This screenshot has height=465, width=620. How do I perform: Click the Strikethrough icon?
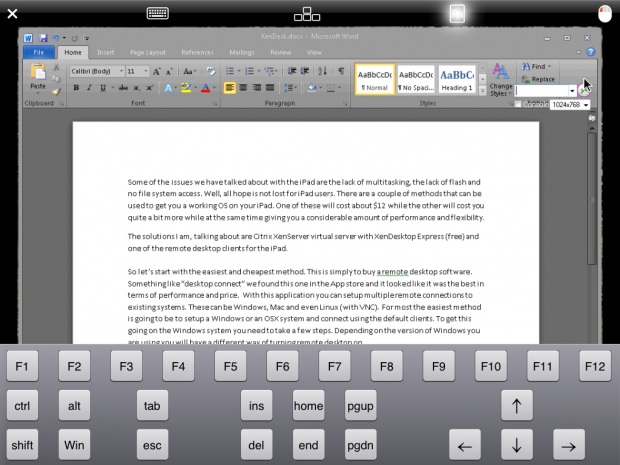tap(123, 88)
